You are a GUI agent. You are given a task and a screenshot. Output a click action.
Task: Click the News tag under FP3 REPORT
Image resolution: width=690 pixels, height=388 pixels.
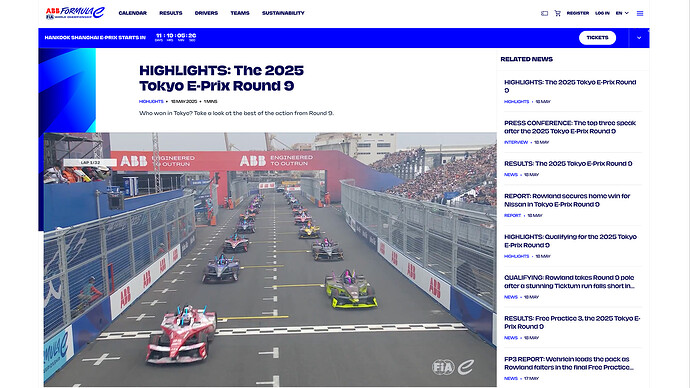[510, 379]
